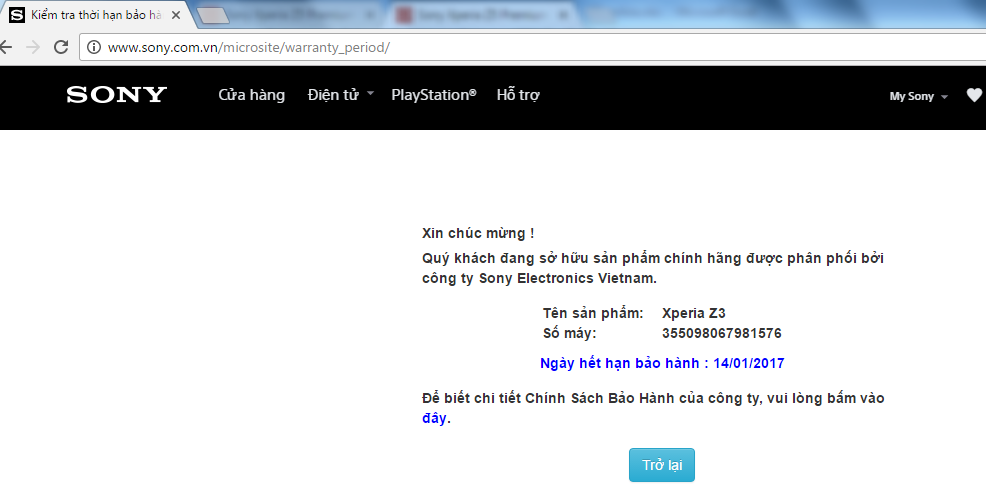Open a new tab button

click(x=213, y=15)
